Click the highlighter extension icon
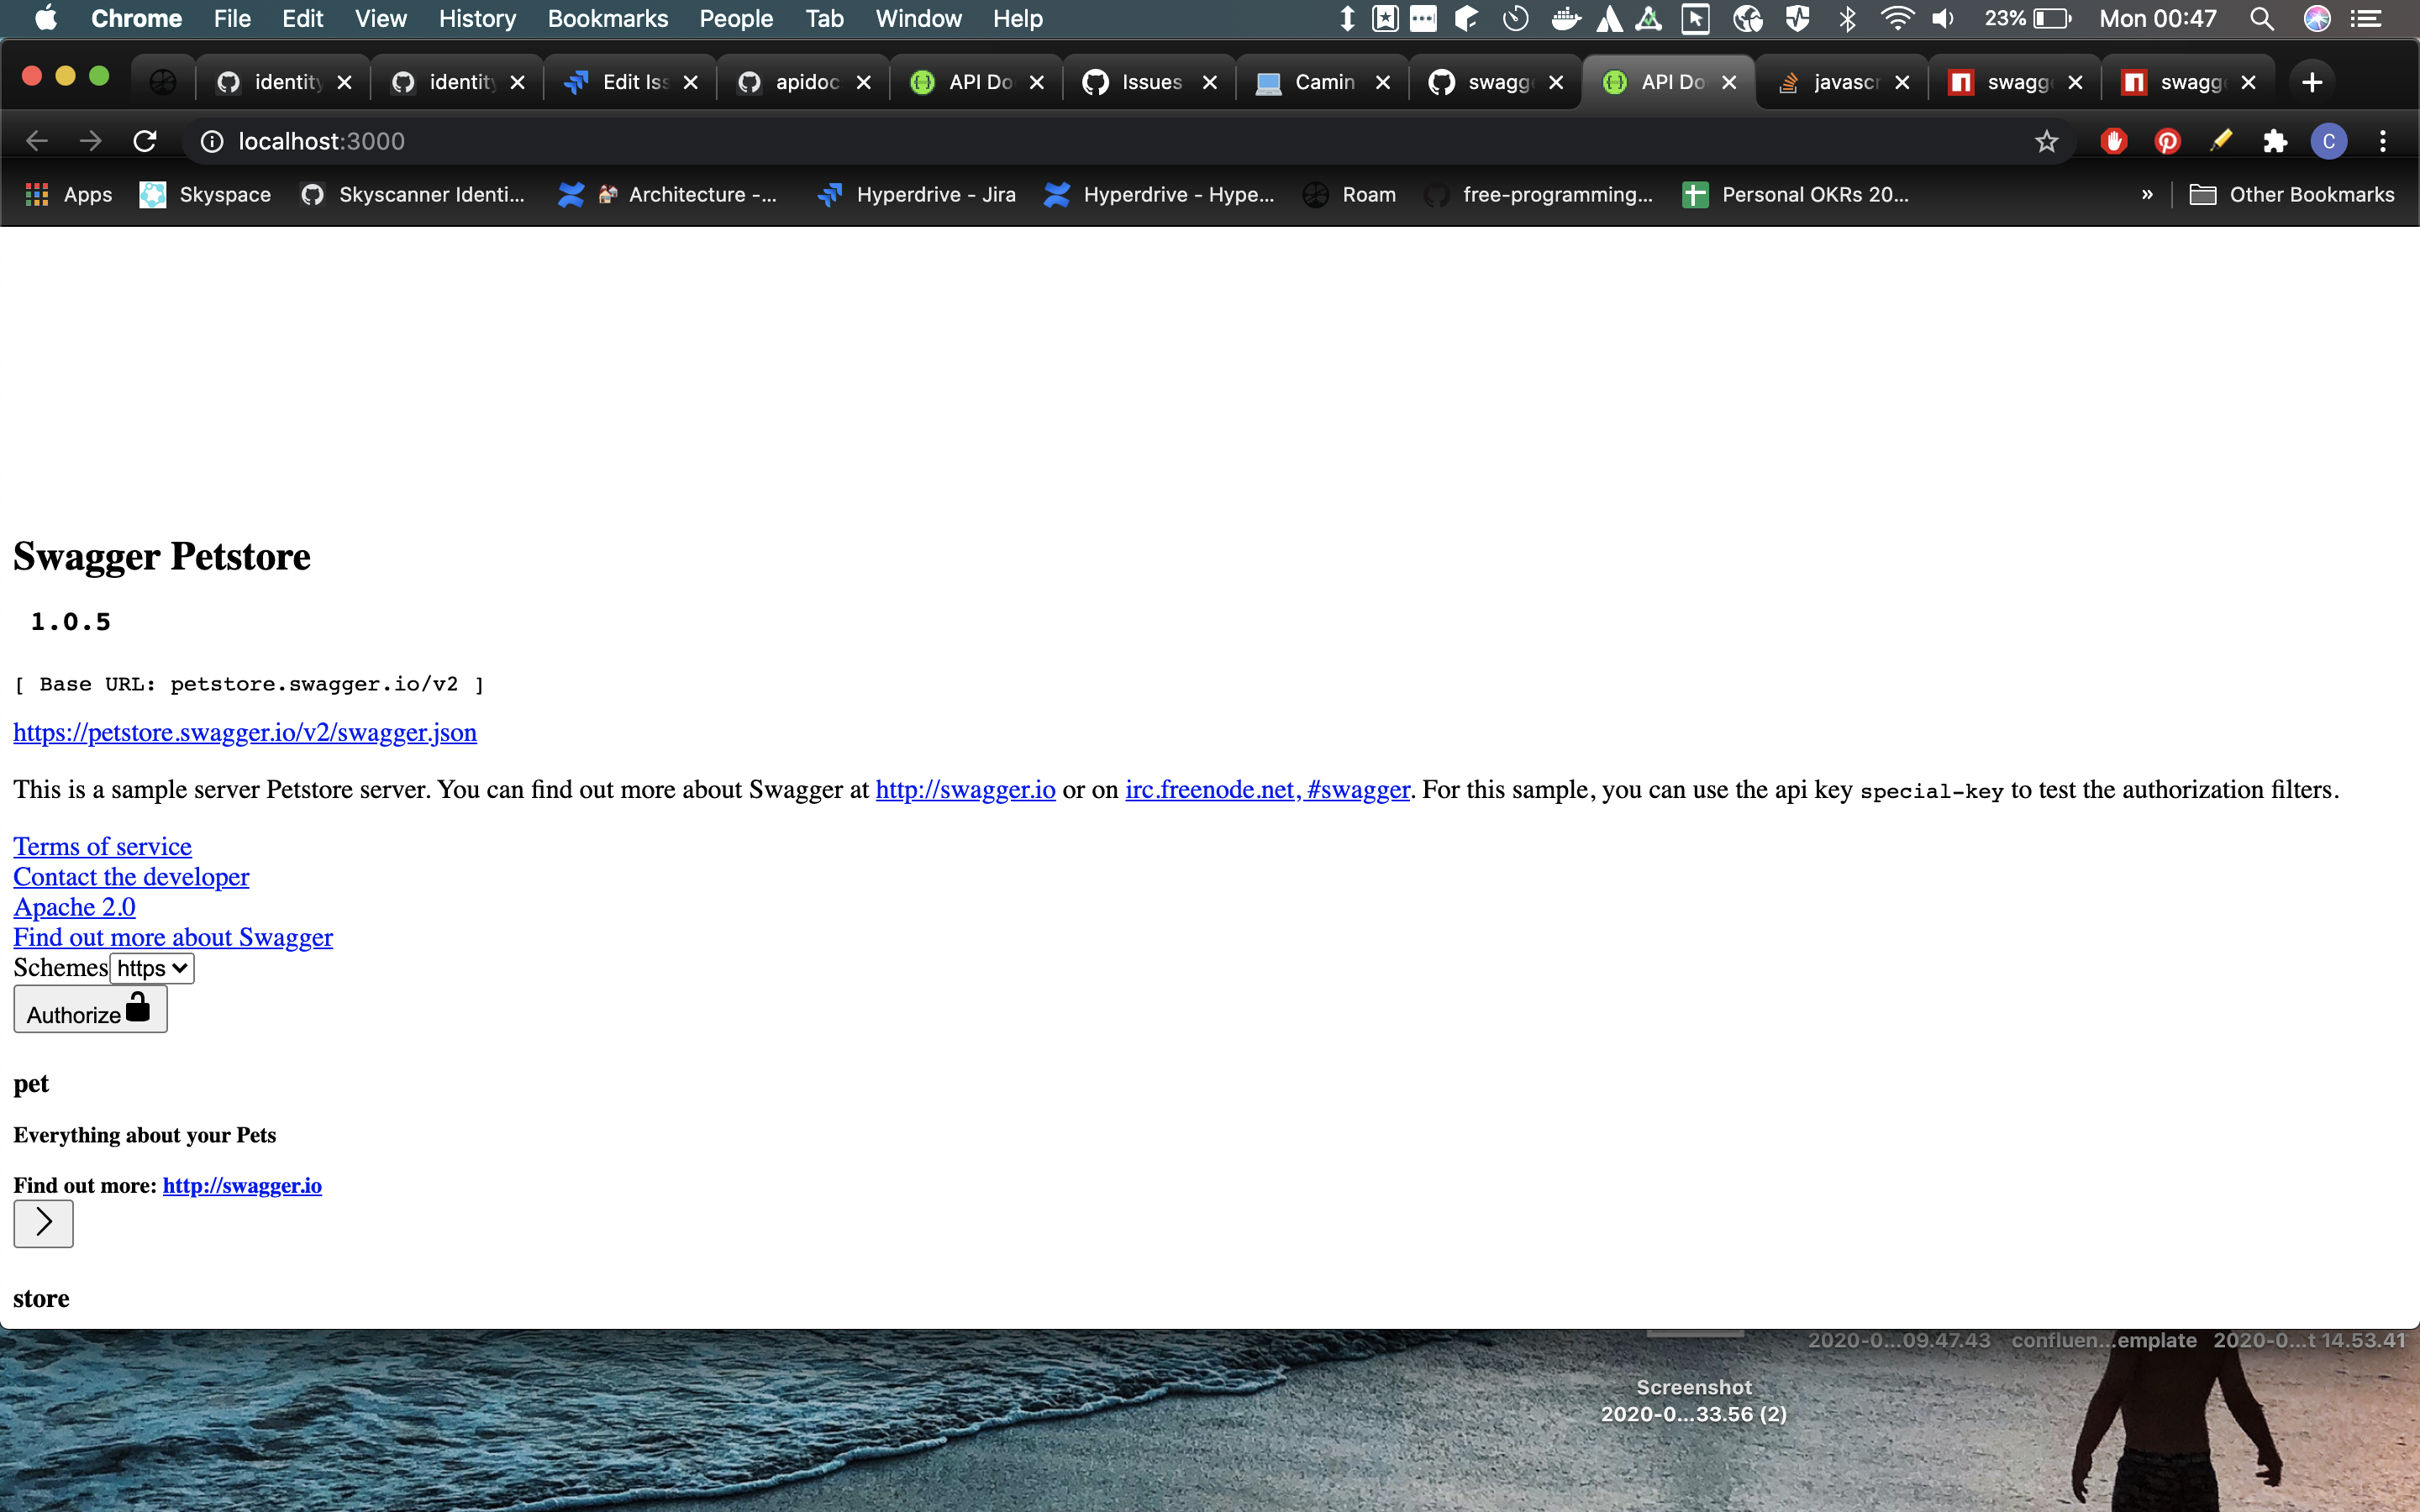The width and height of the screenshot is (2420, 1512). pos(2221,141)
